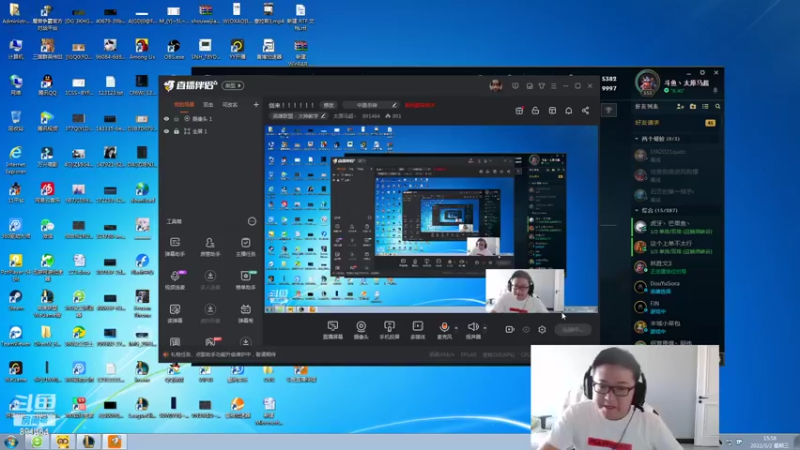Click the lock icon in stream header
800x450 pixels.
tap(535, 110)
